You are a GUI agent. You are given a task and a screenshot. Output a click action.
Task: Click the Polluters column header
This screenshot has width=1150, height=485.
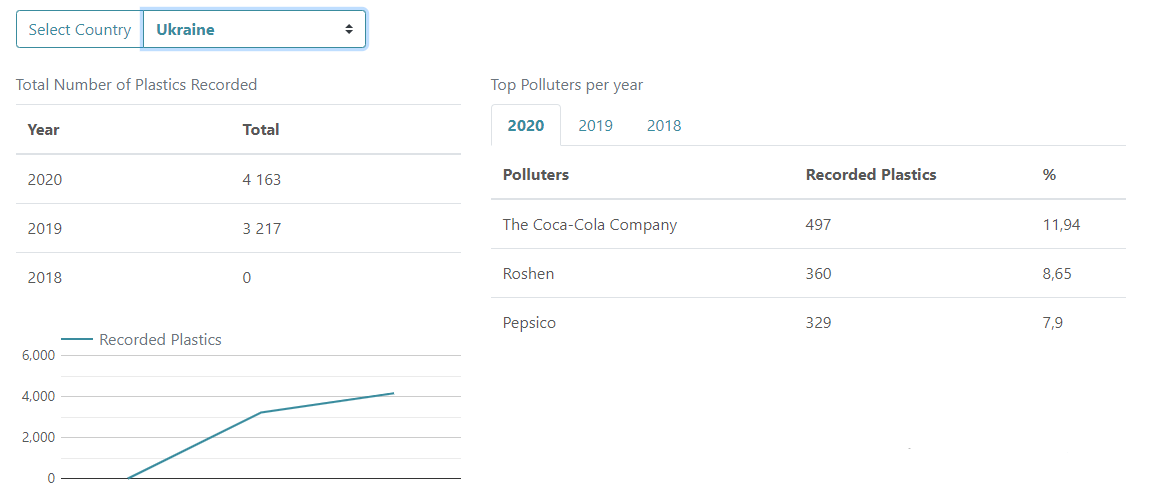point(535,175)
